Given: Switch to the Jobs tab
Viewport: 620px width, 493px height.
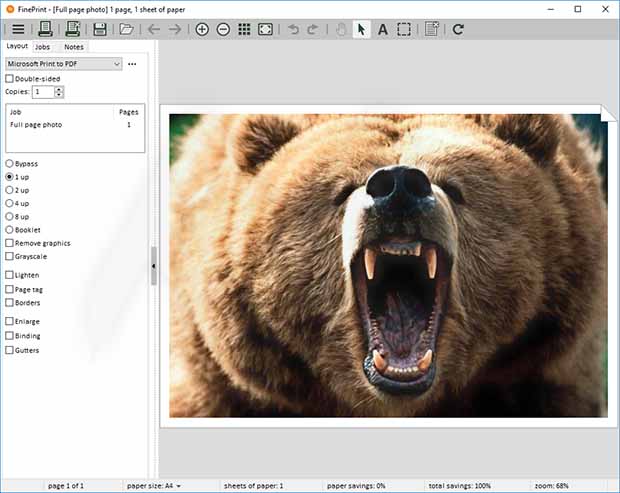Looking at the screenshot, I should click(42, 47).
